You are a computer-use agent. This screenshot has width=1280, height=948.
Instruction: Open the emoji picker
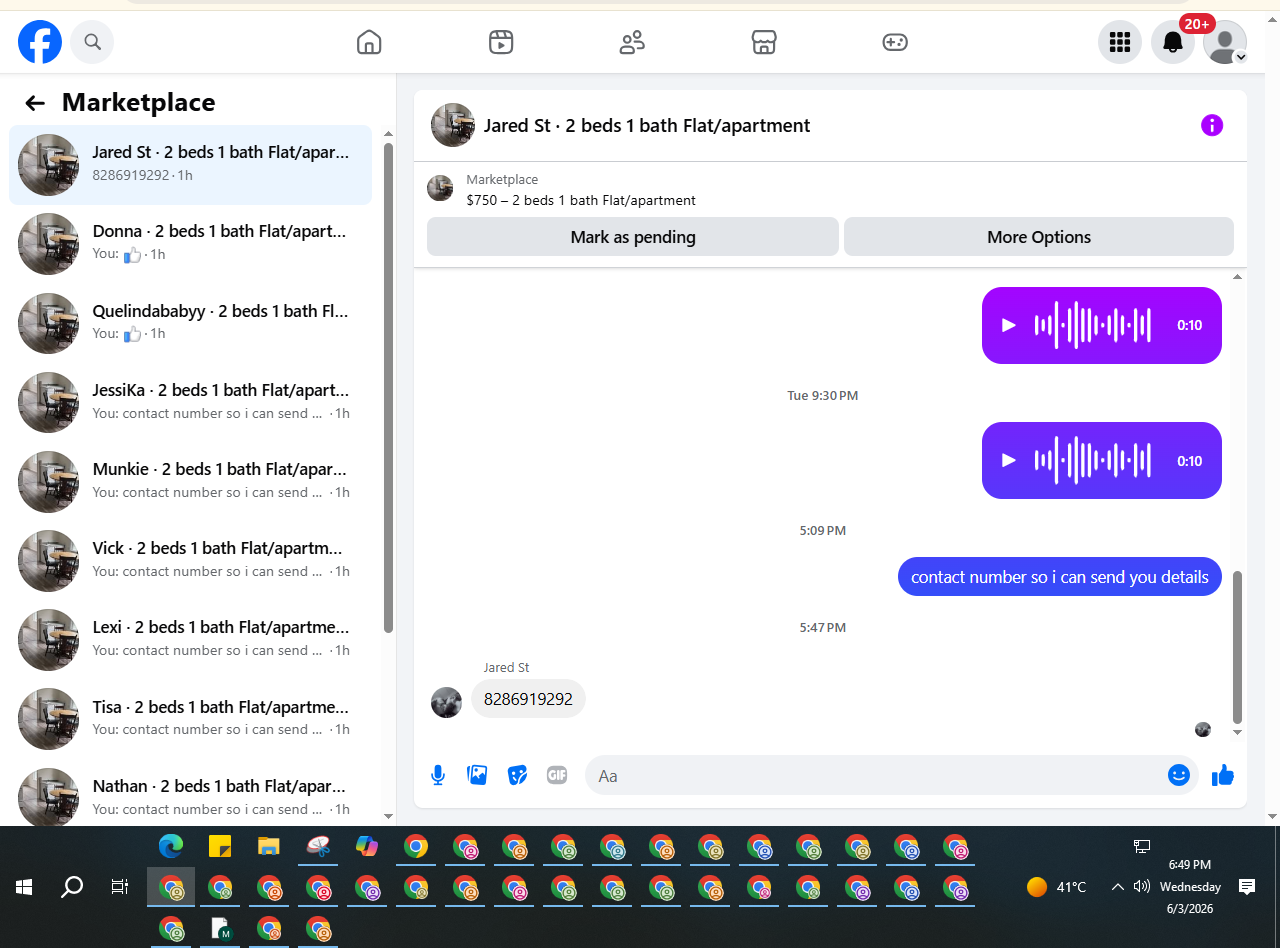click(1179, 775)
